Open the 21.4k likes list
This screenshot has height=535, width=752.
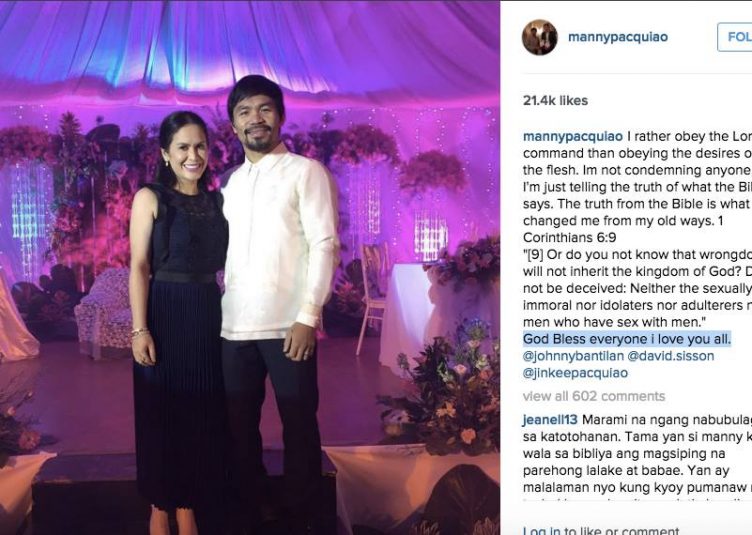[555, 101]
